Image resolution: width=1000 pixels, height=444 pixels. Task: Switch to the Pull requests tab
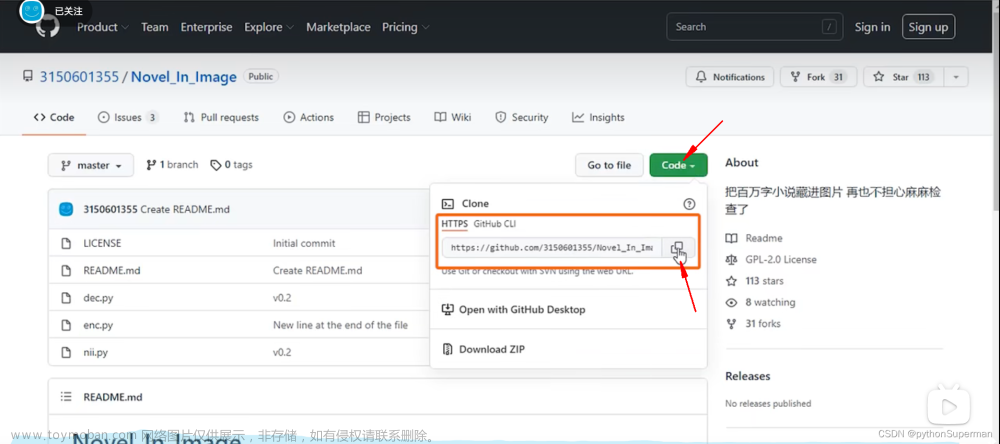tap(221, 117)
